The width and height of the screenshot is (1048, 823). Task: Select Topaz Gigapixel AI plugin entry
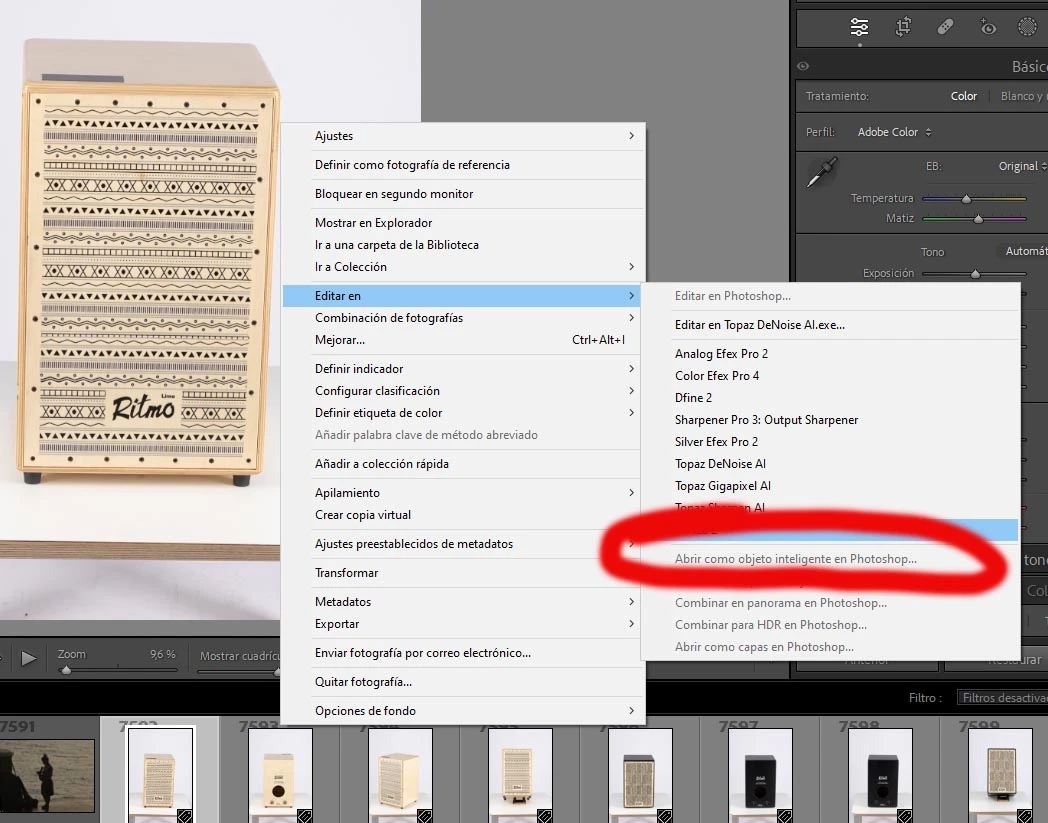(x=831, y=486)
